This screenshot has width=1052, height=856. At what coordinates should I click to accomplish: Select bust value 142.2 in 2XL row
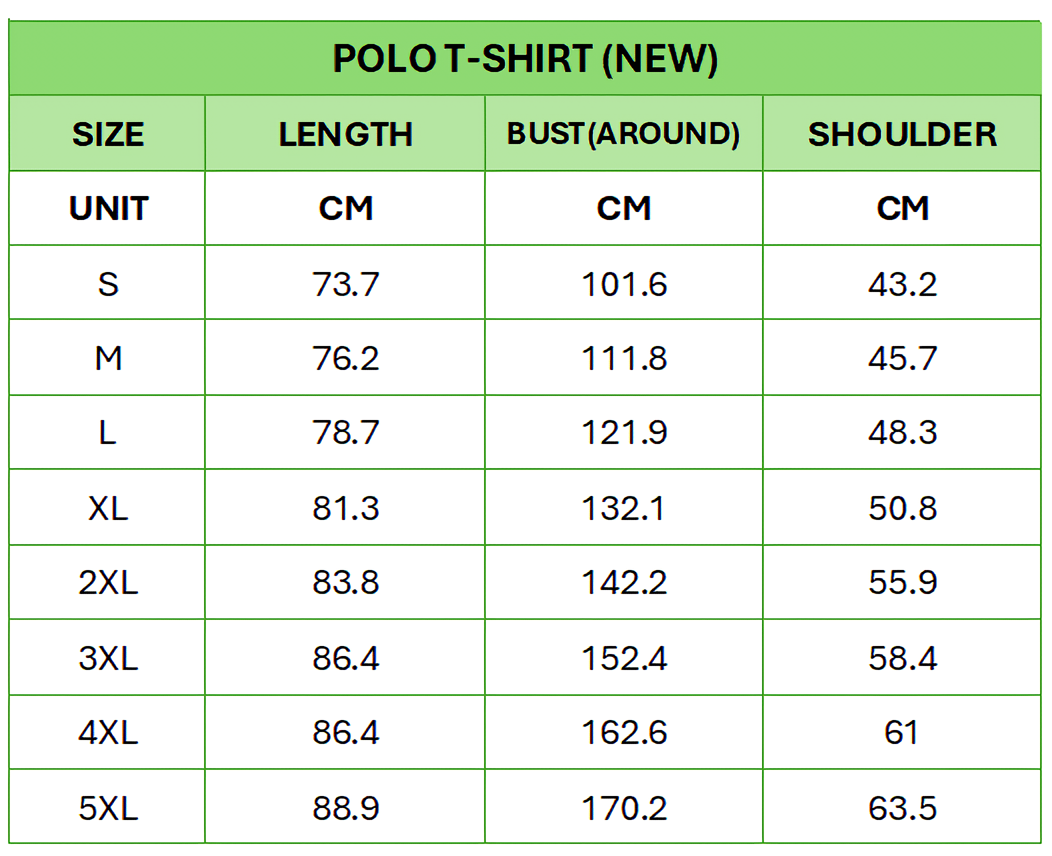tap(623, 582)
